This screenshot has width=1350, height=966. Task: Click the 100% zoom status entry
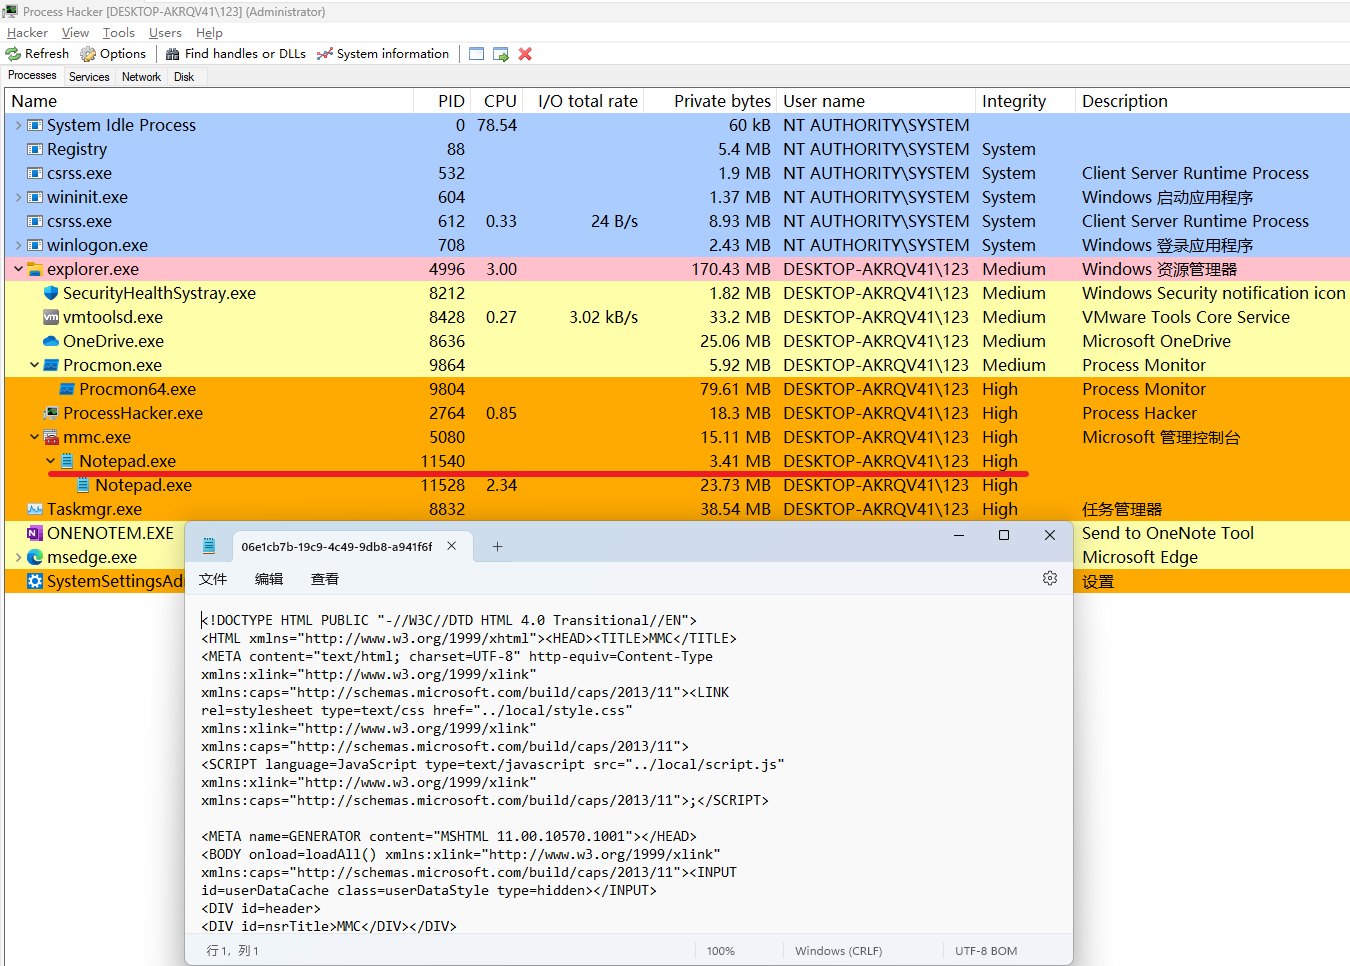(721, 951)
